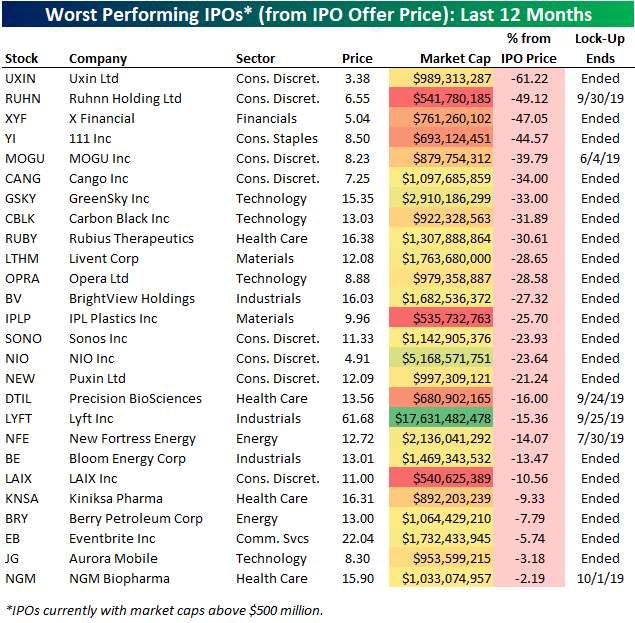This screenshot has width=635, height=623.
Task: Click the Market Cap column header
Action: point(455,59)
